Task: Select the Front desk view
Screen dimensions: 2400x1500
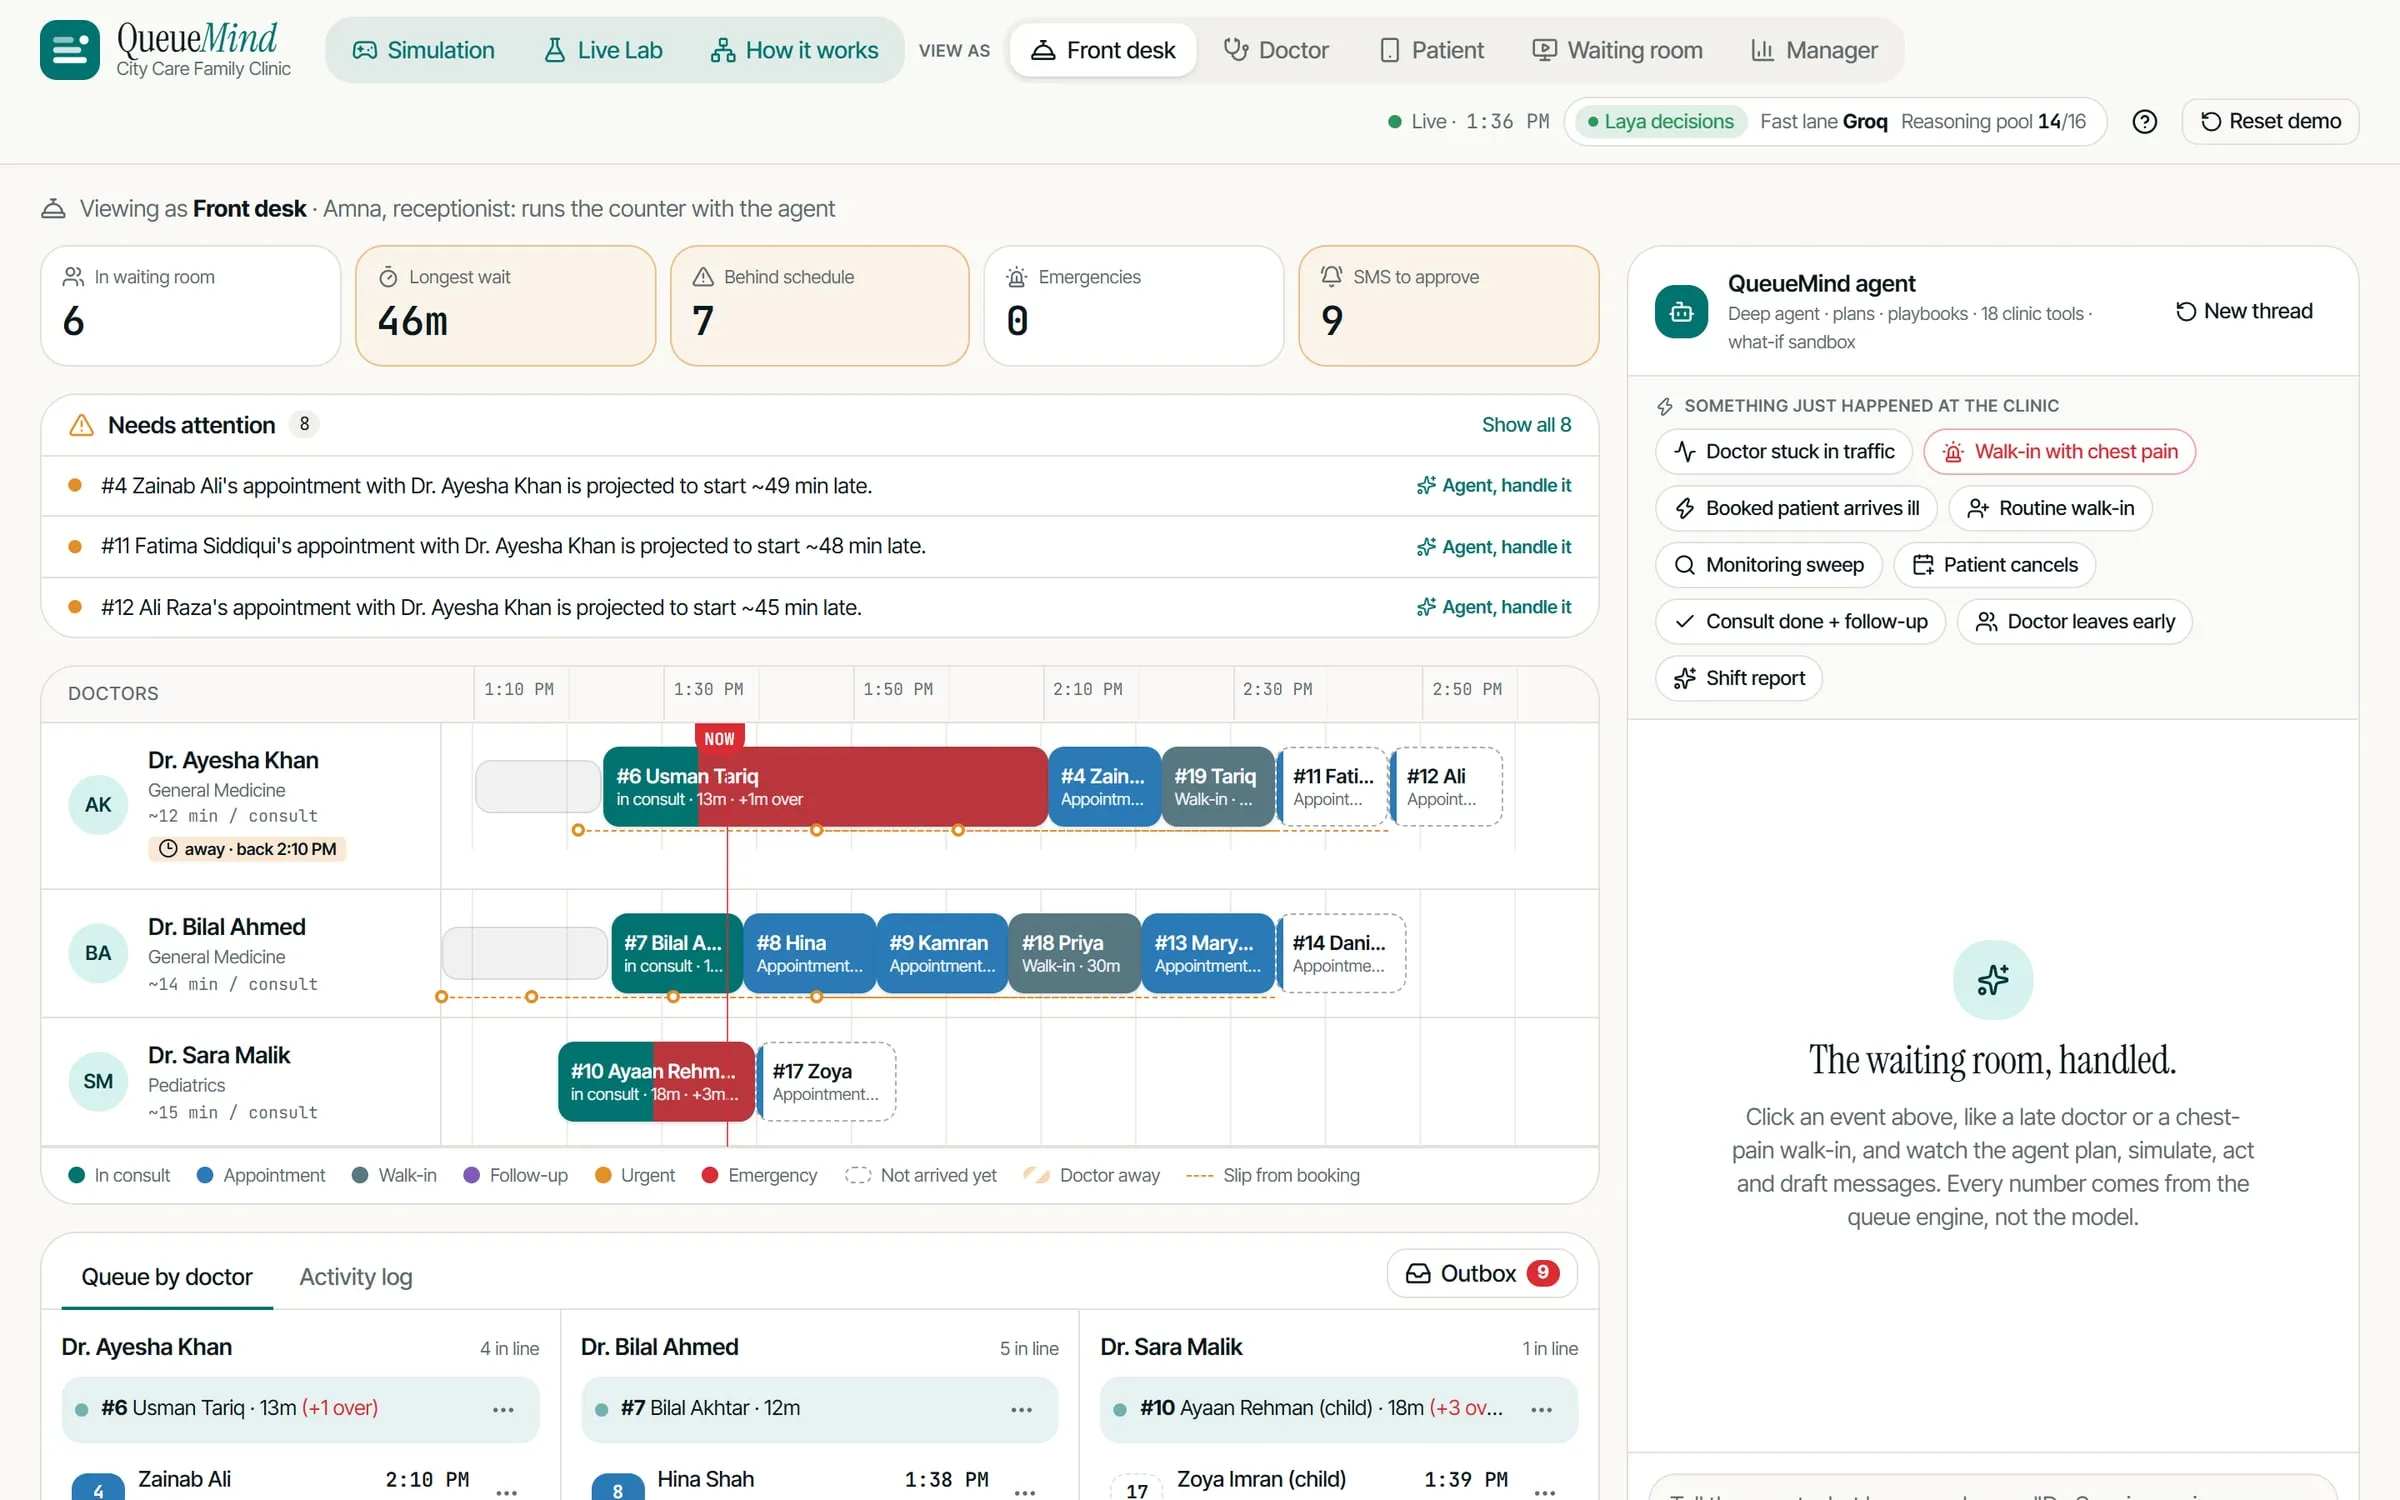Action: click(1103, 50)
